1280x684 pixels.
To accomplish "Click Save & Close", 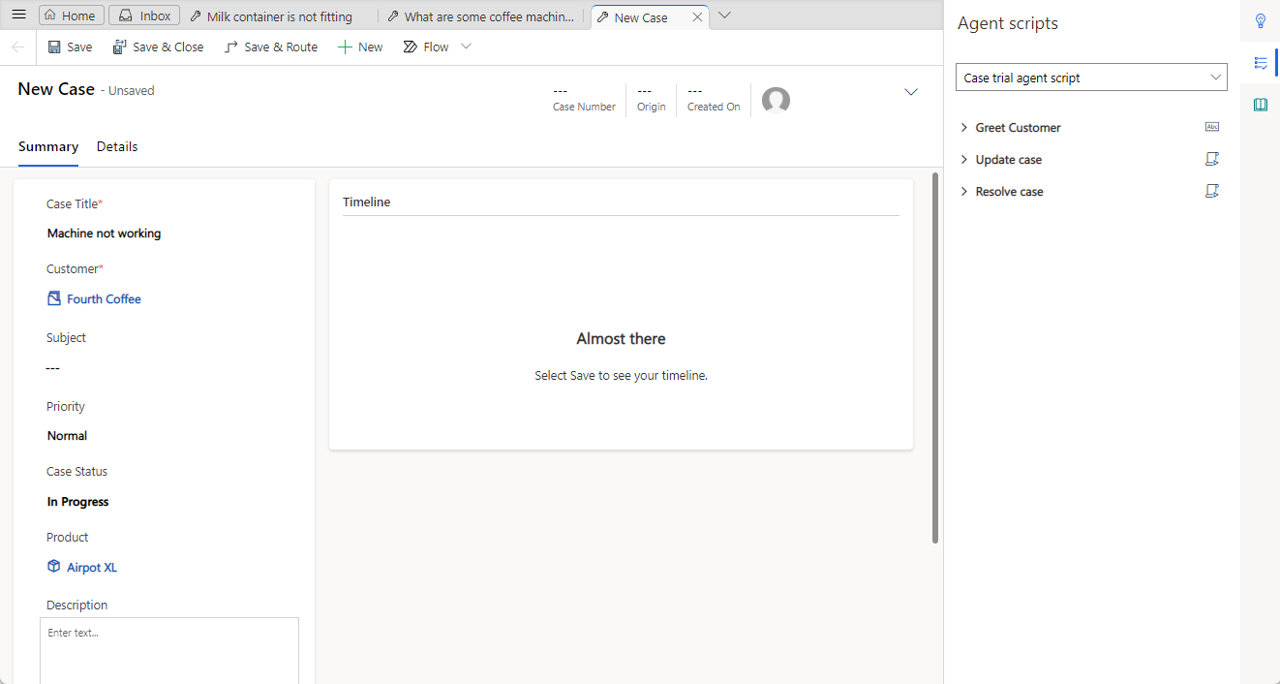I will click(x=158, y=46).
